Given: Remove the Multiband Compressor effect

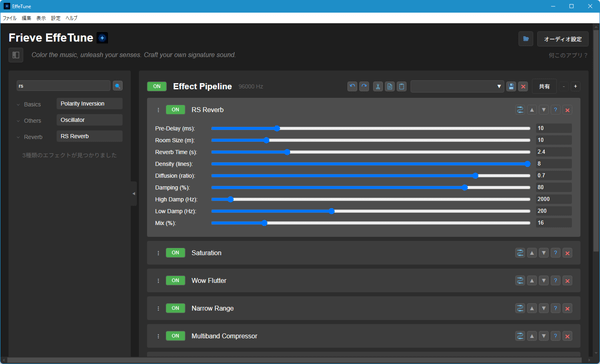Looking at the screenshot, I should [x=567, y=336].
